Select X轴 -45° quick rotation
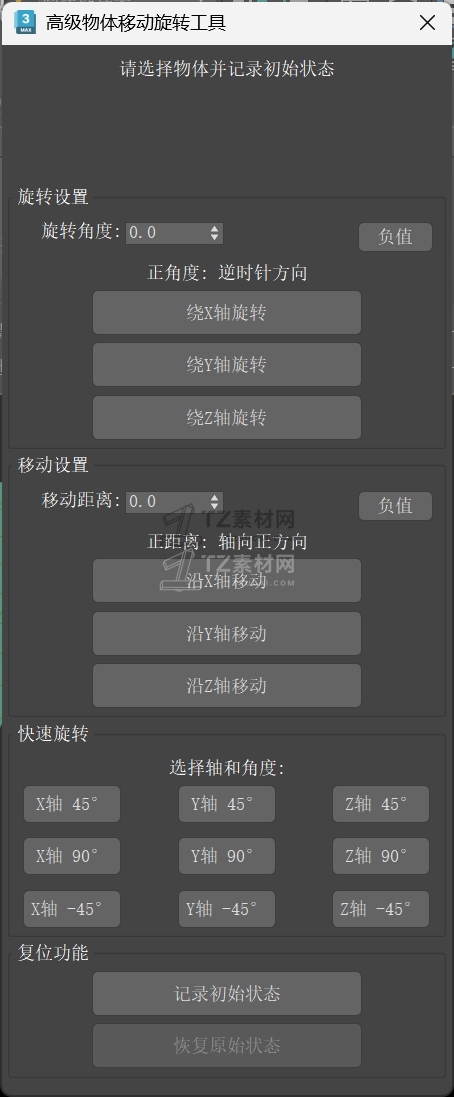The width and height of the screenshot is (454, 1097). point(72,909)
